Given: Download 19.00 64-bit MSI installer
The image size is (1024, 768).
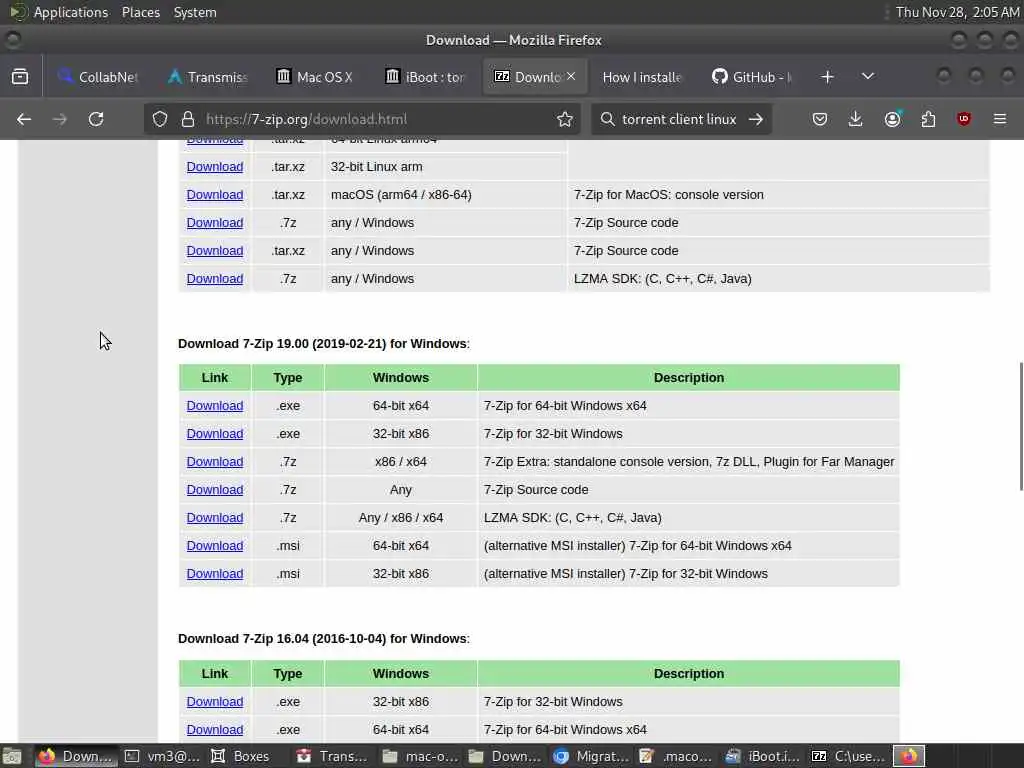Looking at the screenshot, I should [215, 546].
